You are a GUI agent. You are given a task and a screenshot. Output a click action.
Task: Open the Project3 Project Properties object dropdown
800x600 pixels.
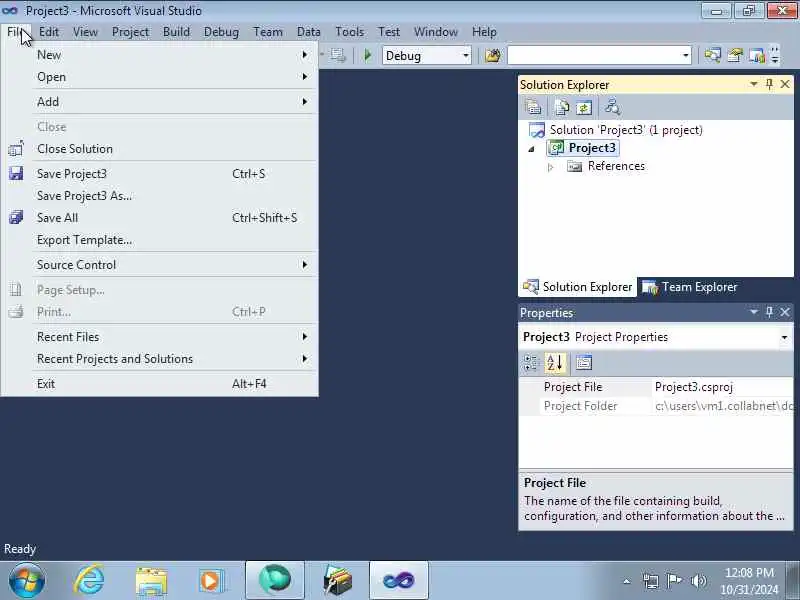pyautogui.click(x=784, y=337)
